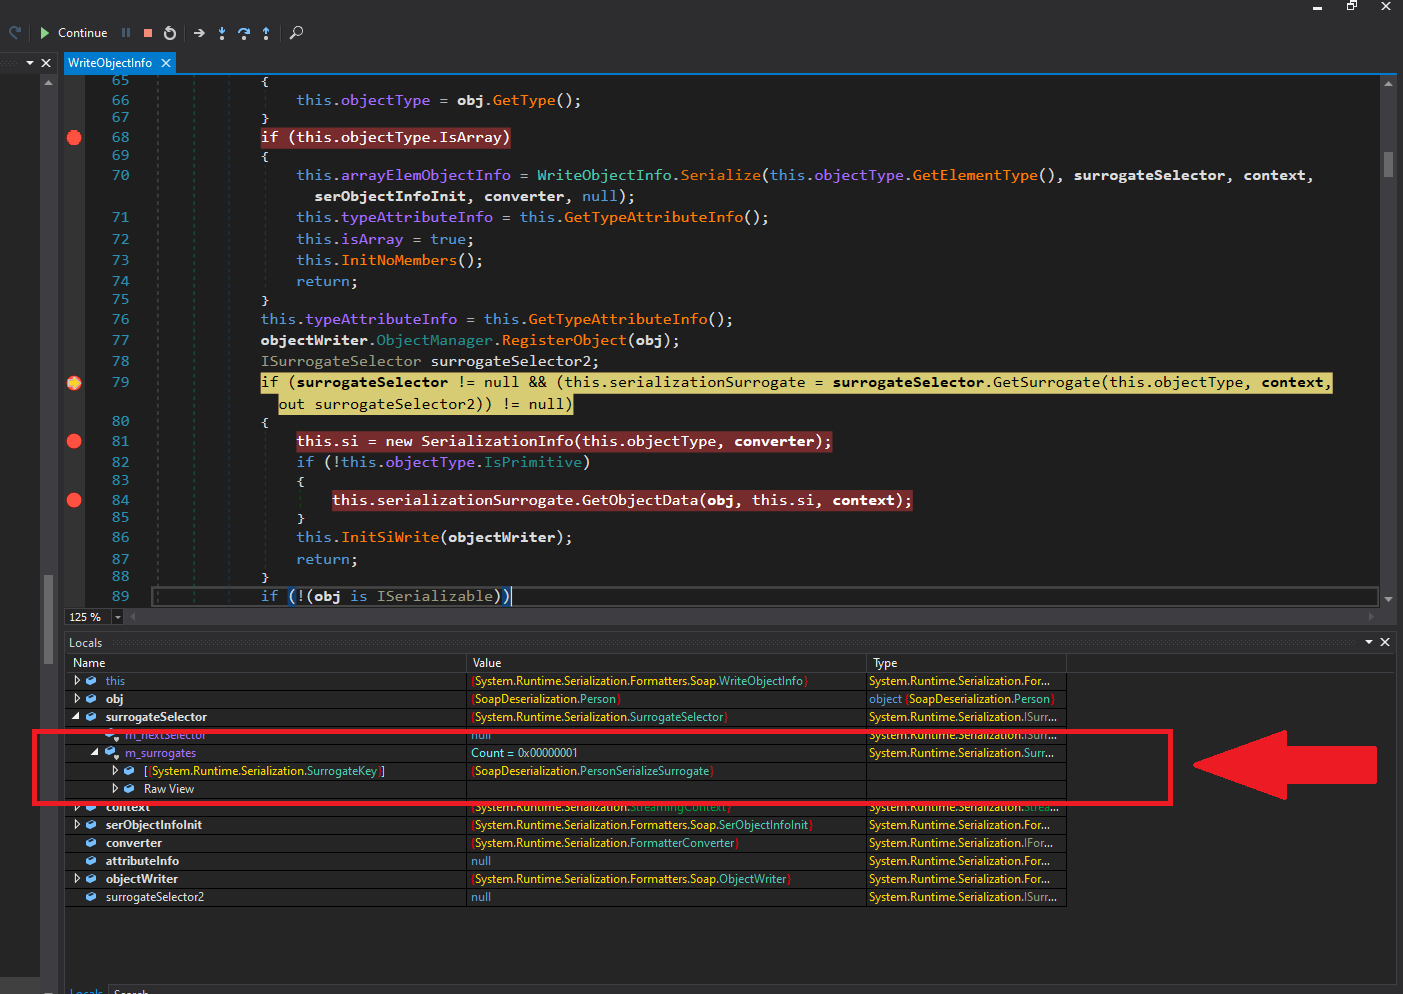
Task: Click the Name column header in Locals
Action: (266, 663)
